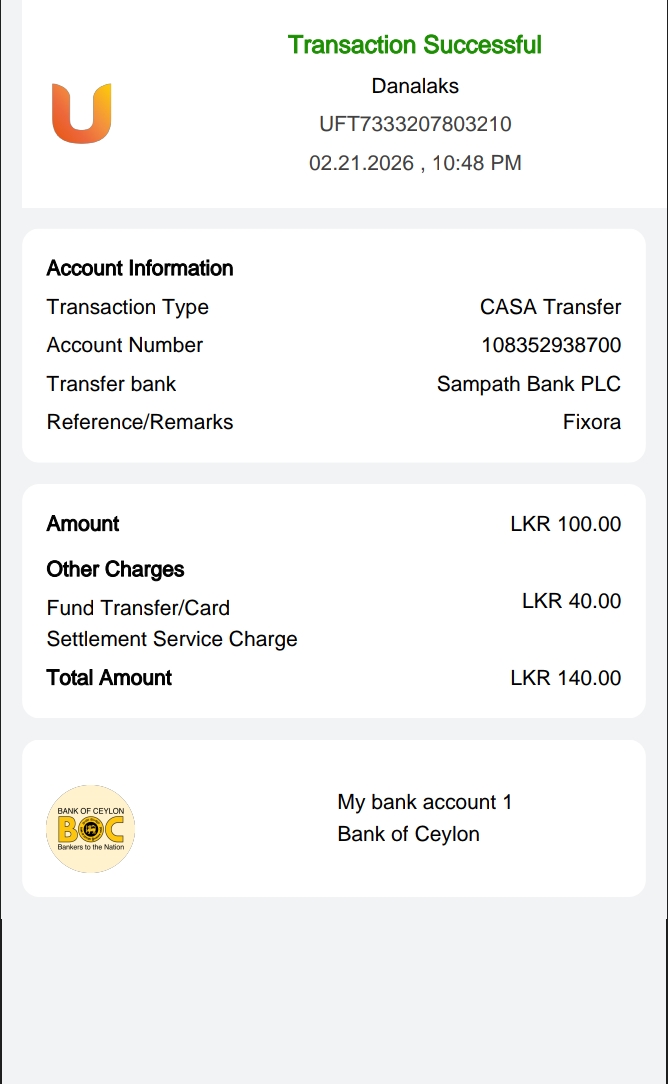Click the My bank account 1 label
Screen dimensions: 668x1084
point(424,802)
